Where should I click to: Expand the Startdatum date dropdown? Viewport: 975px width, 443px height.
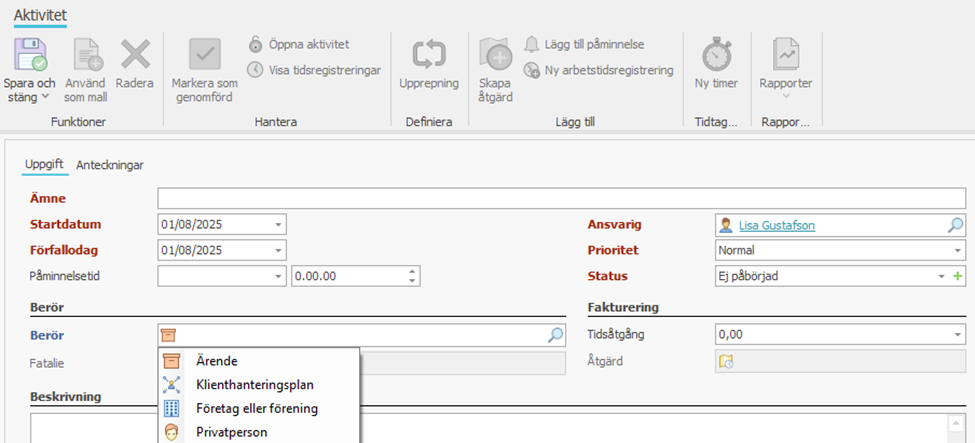tap(278, 225)
